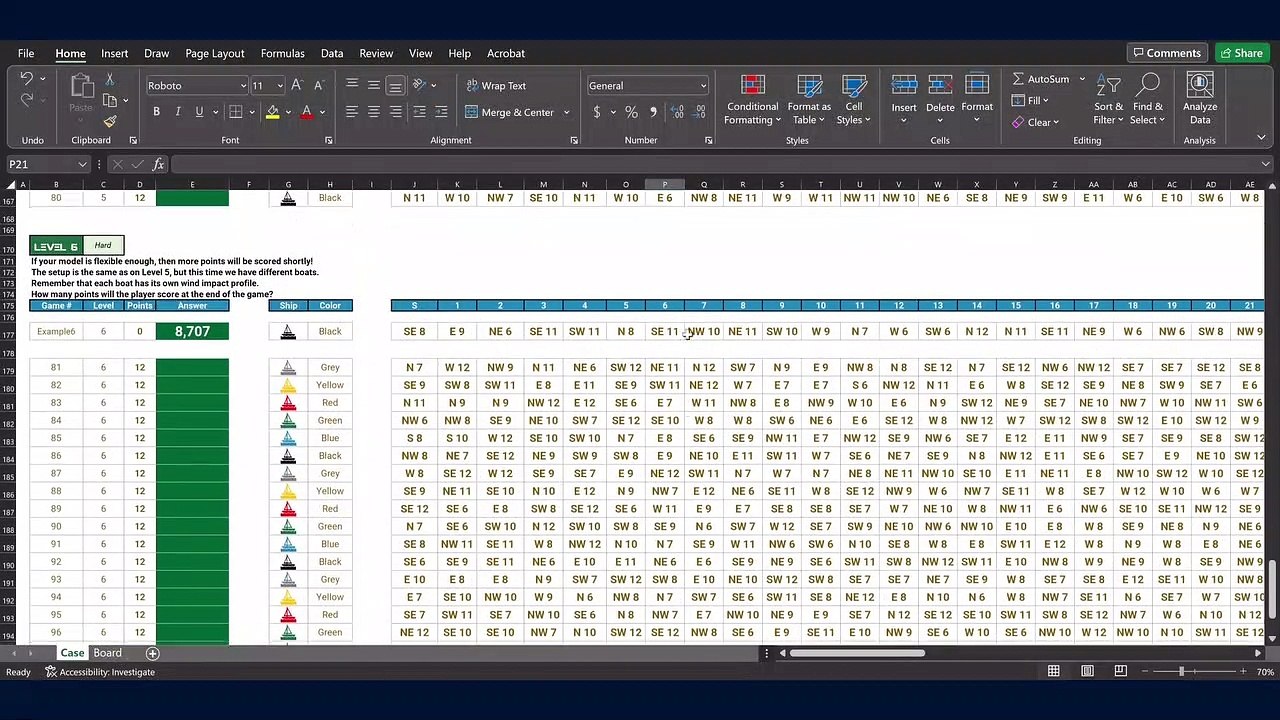The height and width of the screenshot is (720, 1280).
Task: Select the green 8,707 answer cell
Action: [x=192, y=331]
